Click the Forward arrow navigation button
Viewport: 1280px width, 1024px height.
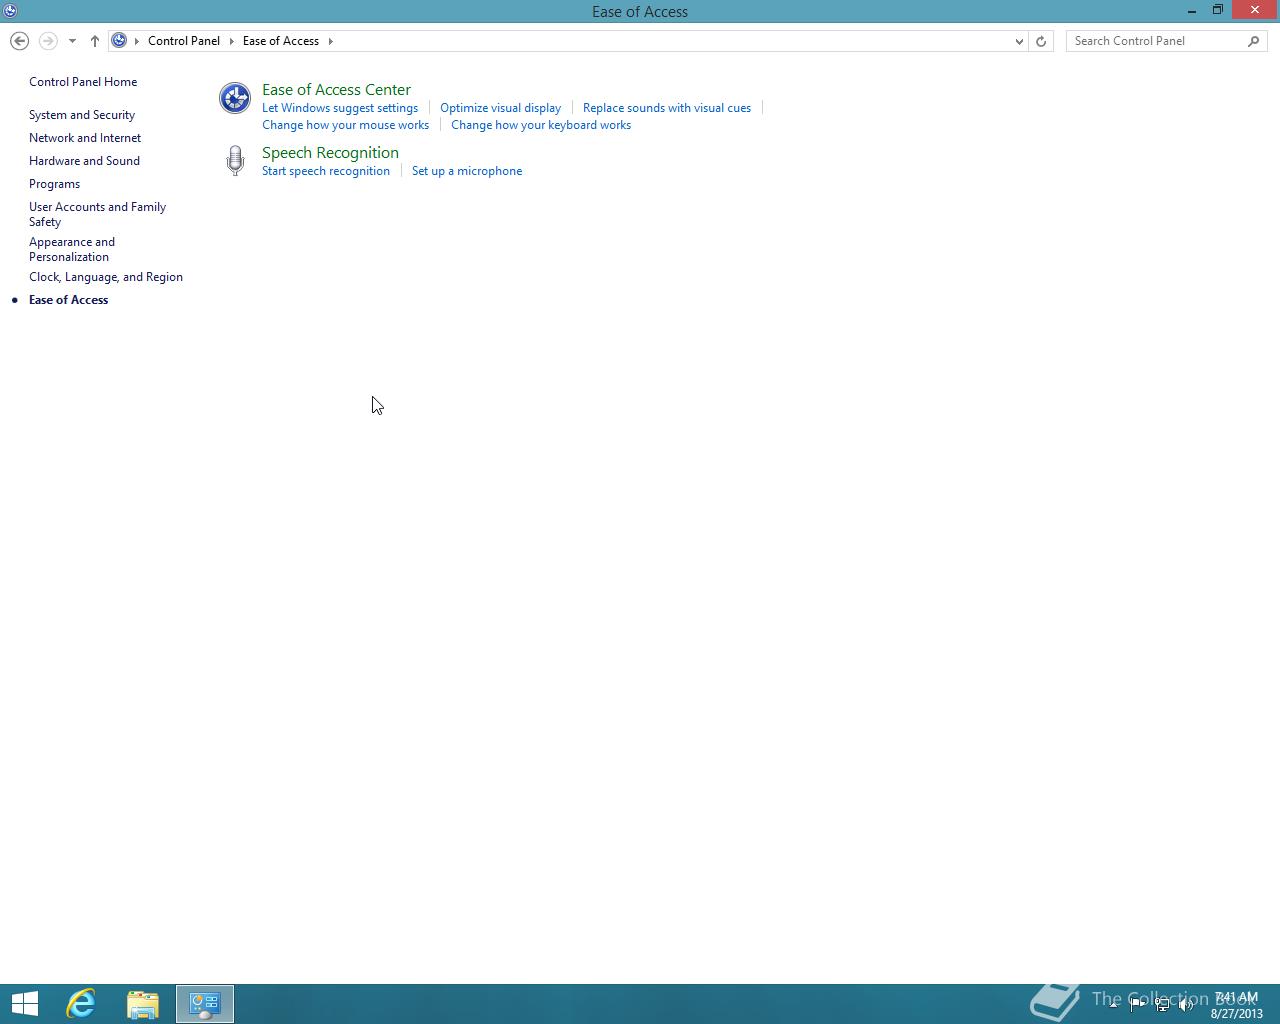click(48, 41)
